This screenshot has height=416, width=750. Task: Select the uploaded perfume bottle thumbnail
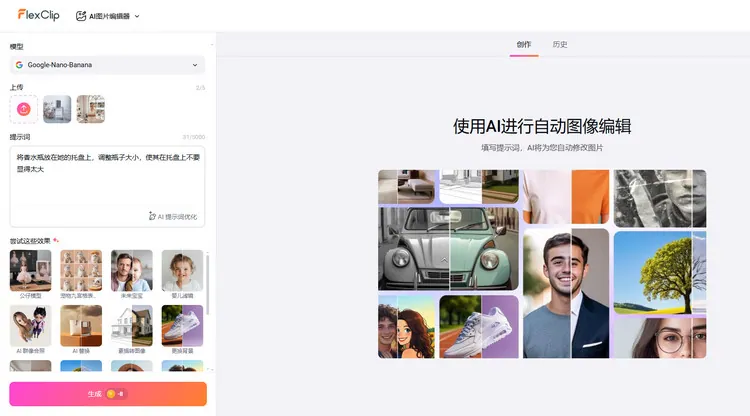(x=57, y=109)
